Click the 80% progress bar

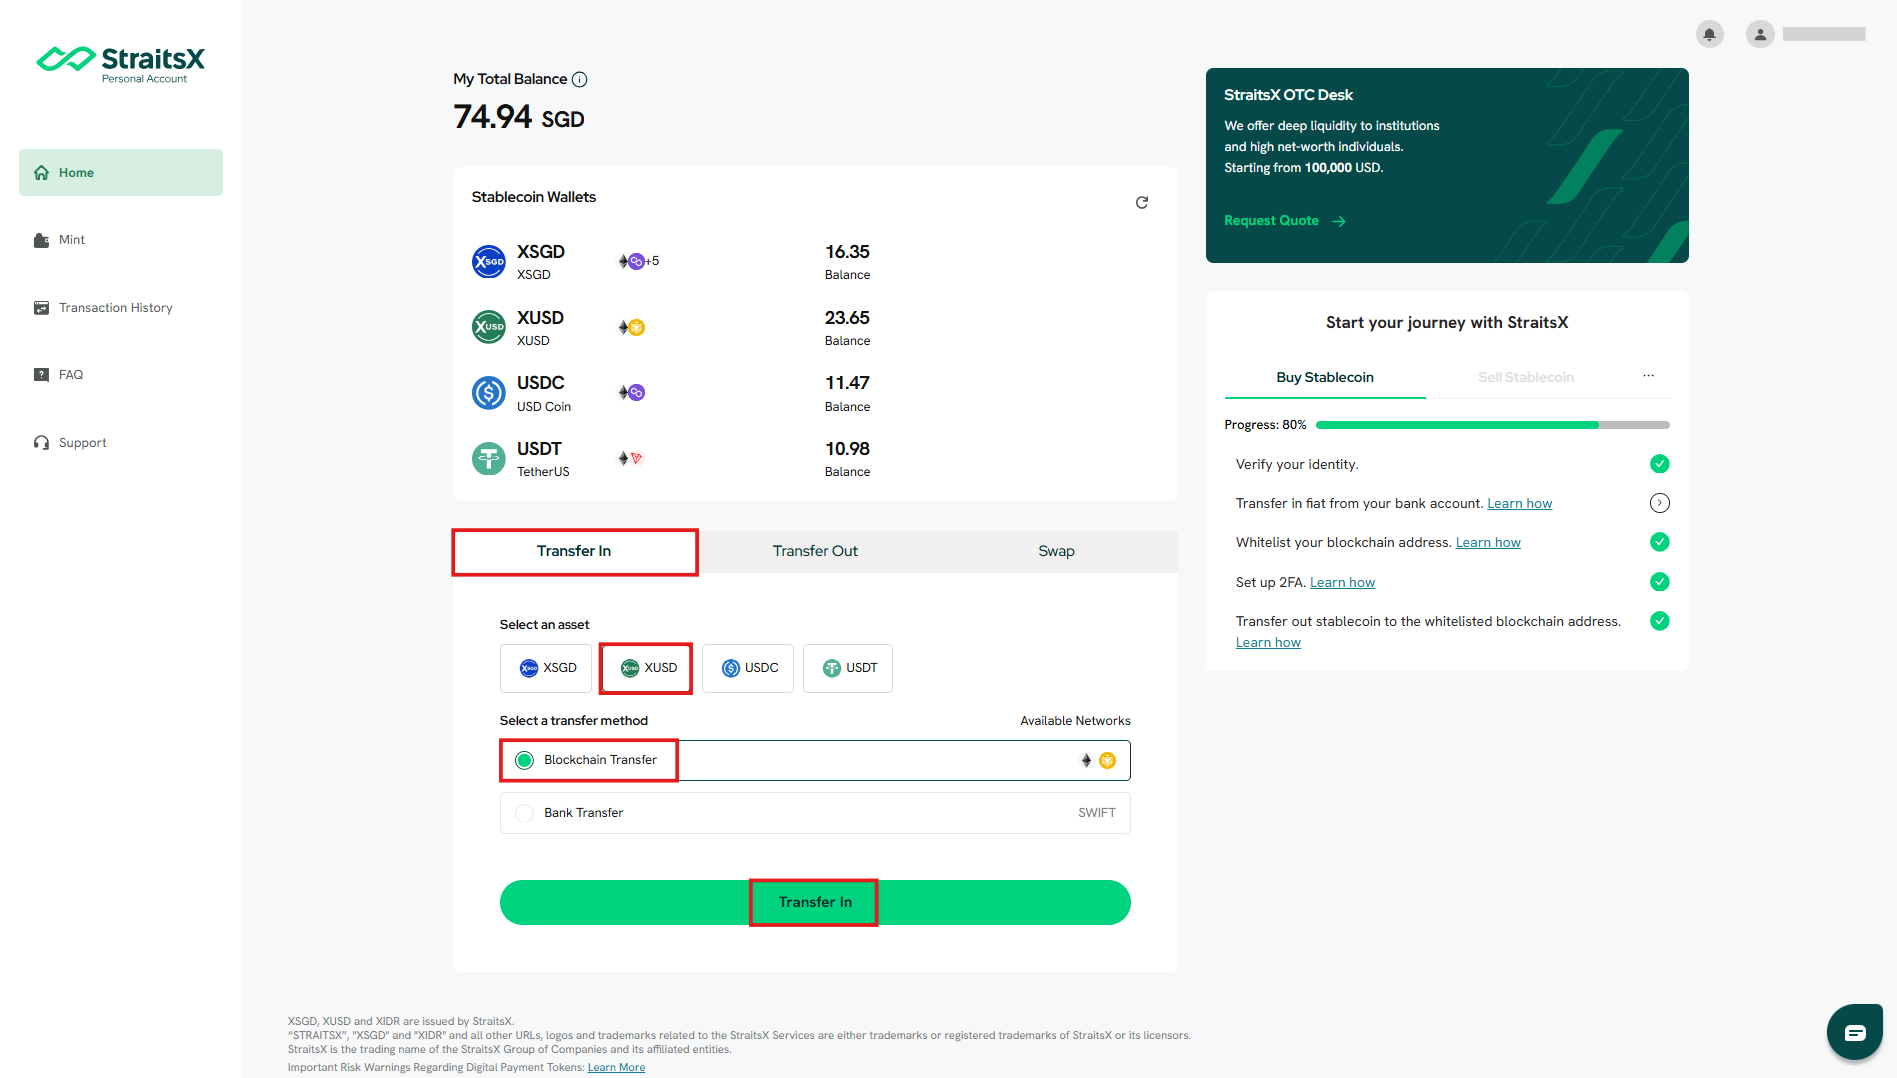(x=1493, y=426)
